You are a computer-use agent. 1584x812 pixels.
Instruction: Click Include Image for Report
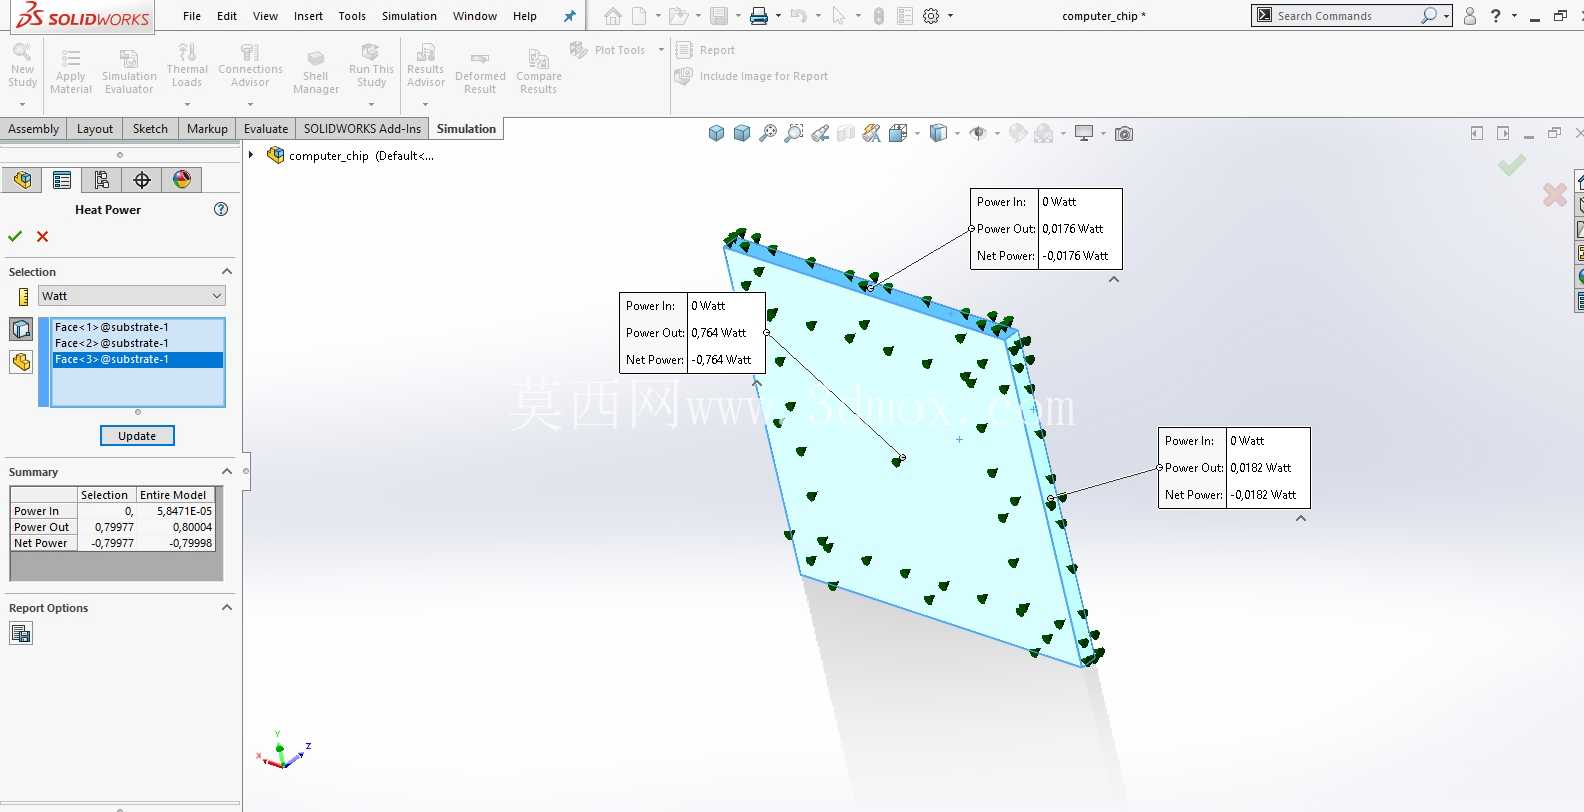point(752,76)
